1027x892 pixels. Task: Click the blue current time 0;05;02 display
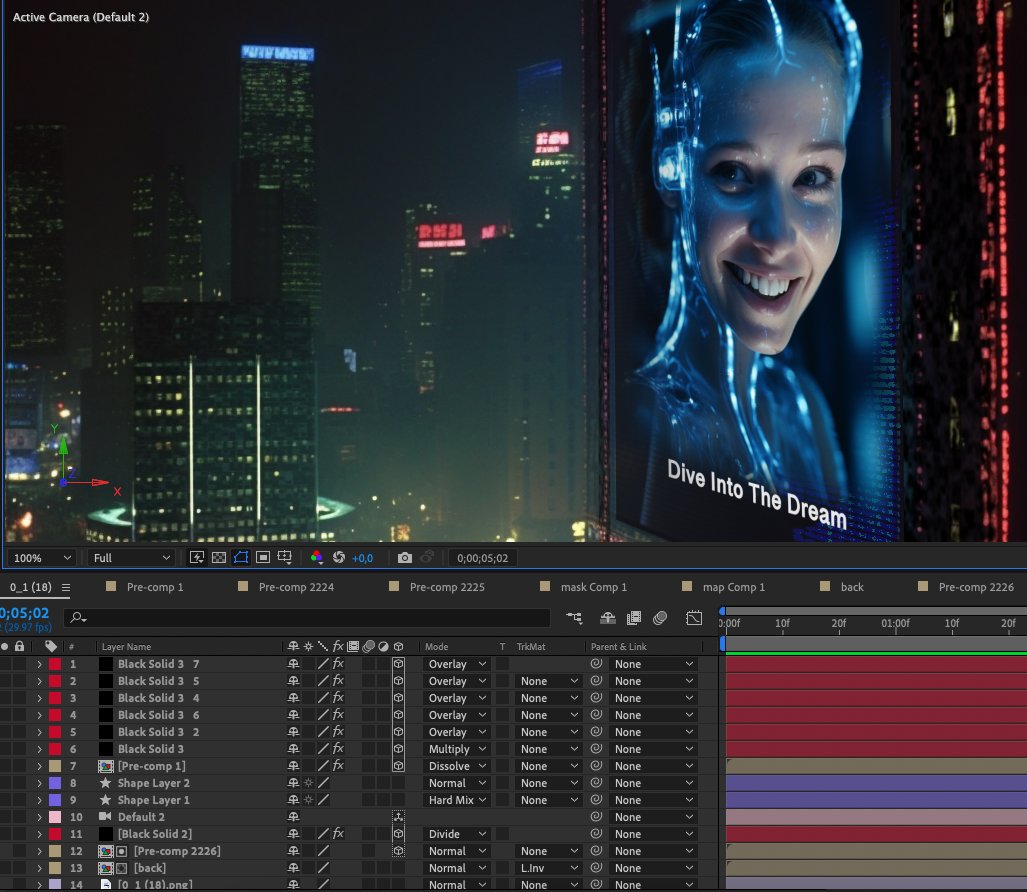click(x=25, y=613)
